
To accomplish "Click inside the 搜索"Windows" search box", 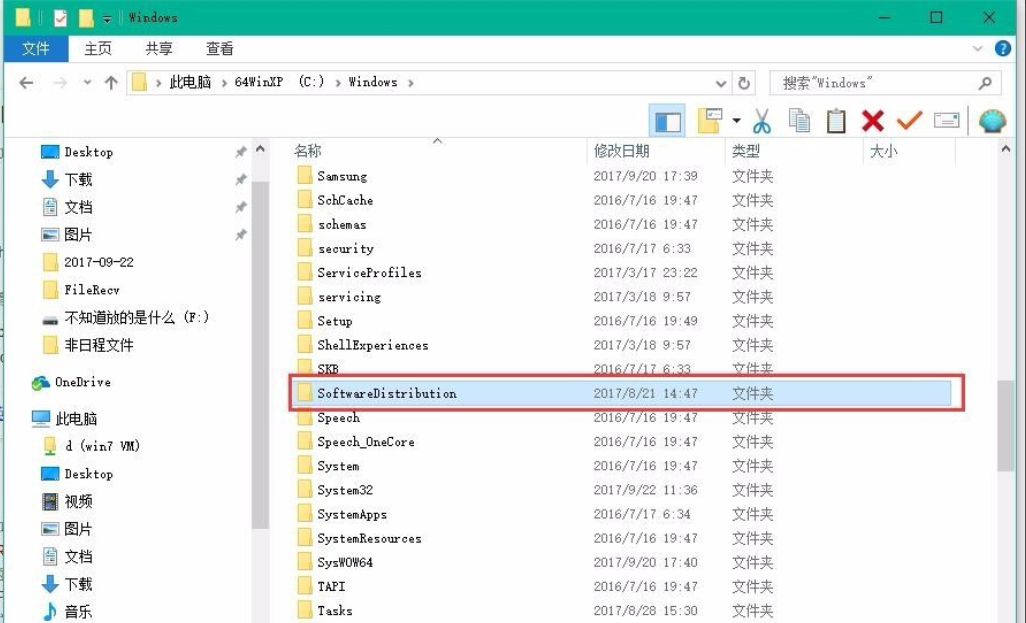I will (870, 84).
